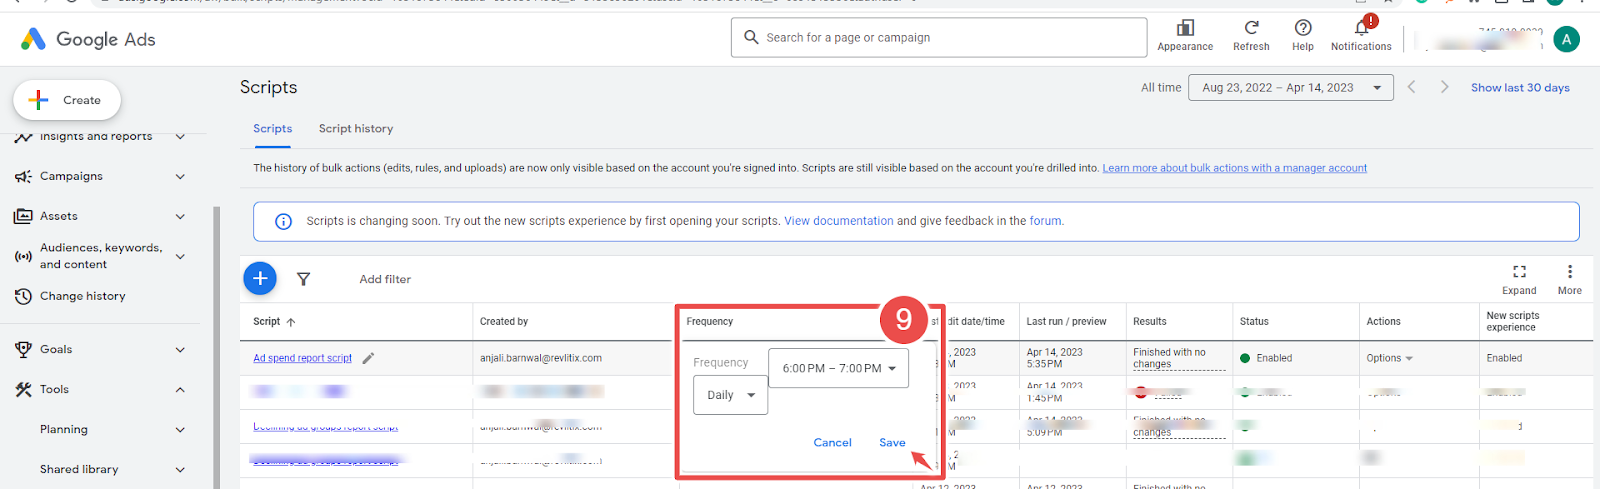Switch to the Scripts tab
This screenshot has height=489, width=1600.
coord(273,129)
